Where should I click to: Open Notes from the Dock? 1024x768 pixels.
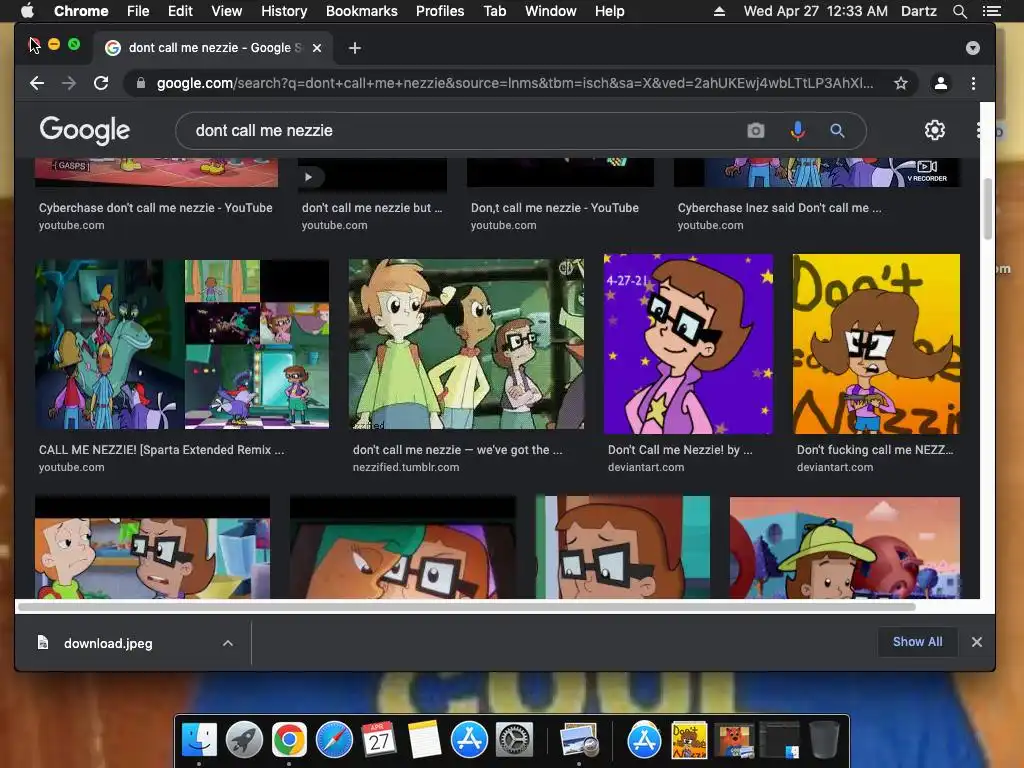(x=424, y=741)
